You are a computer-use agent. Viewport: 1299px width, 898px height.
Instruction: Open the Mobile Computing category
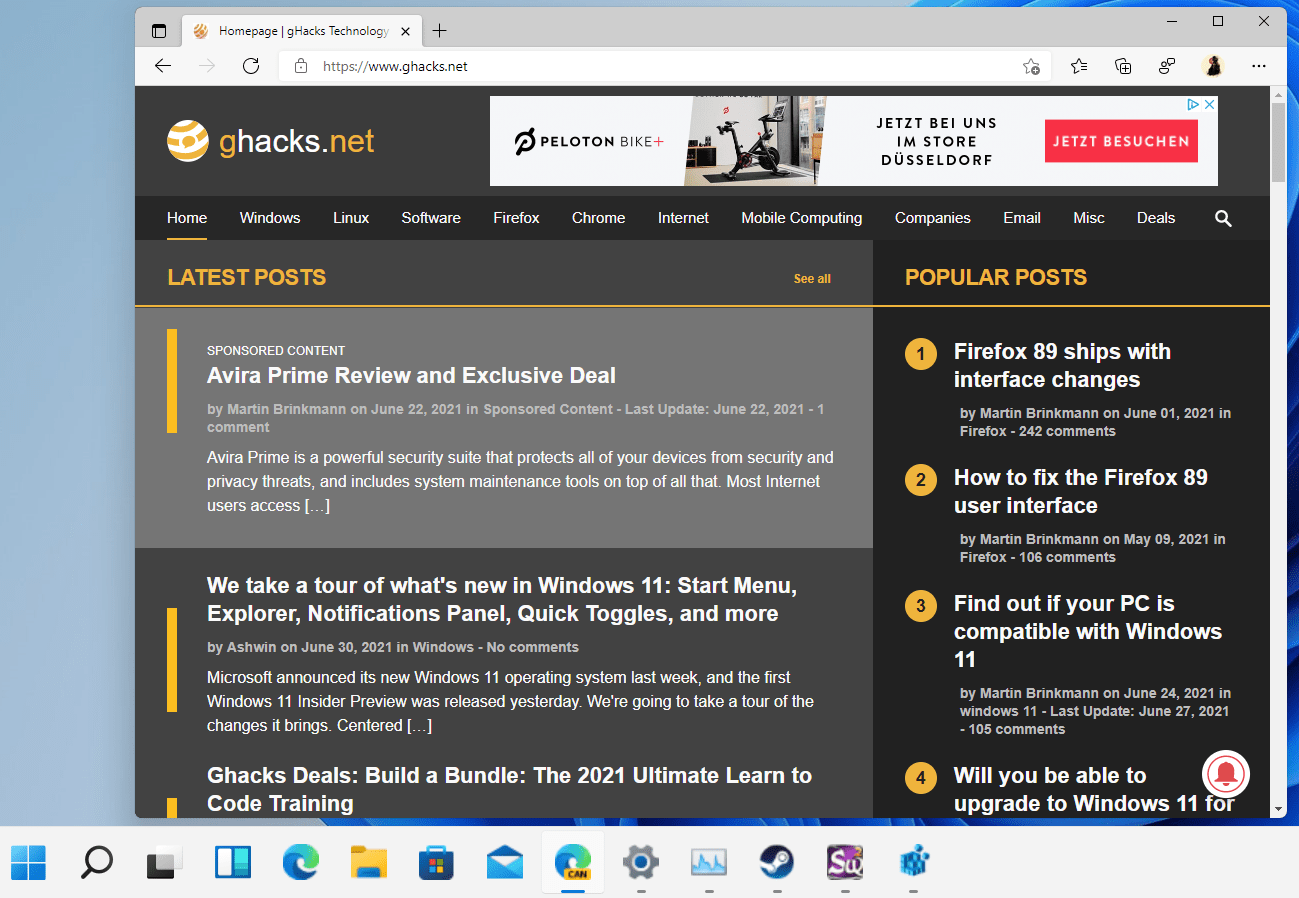pyautogui.click(x=801, y=218)
